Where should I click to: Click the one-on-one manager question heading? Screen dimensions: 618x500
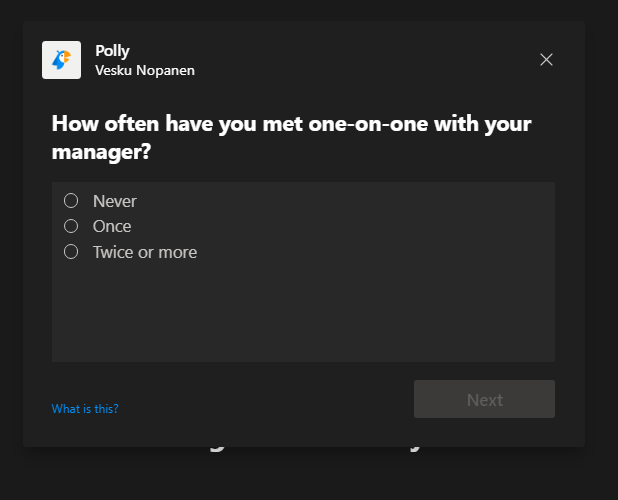[x=290, y=138]
